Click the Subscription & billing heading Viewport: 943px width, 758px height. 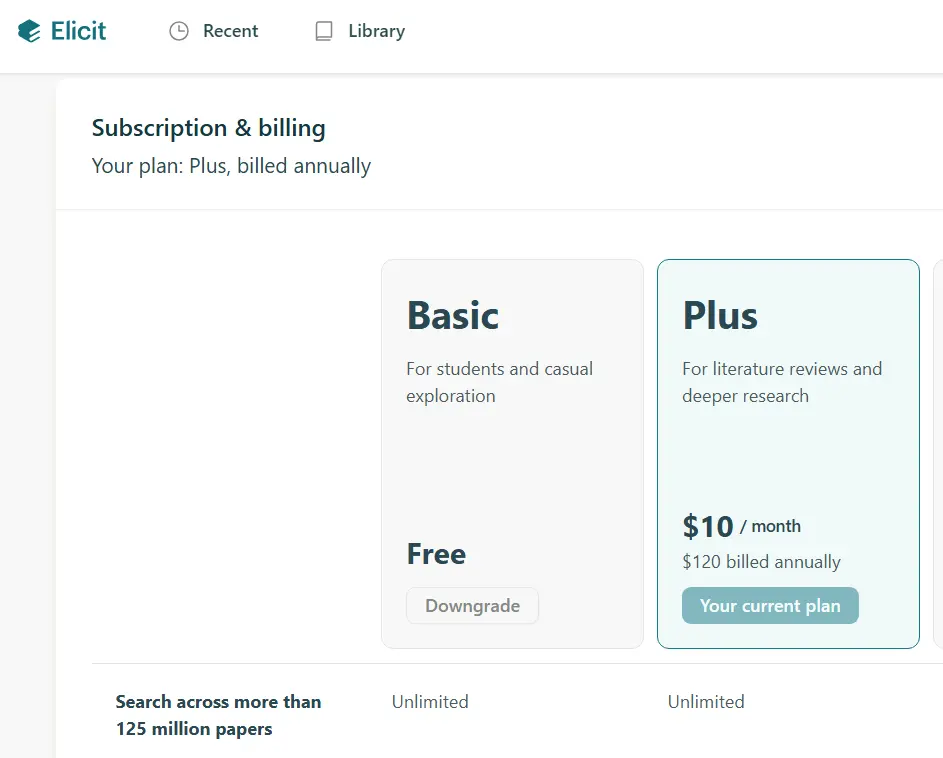(209, 128)
